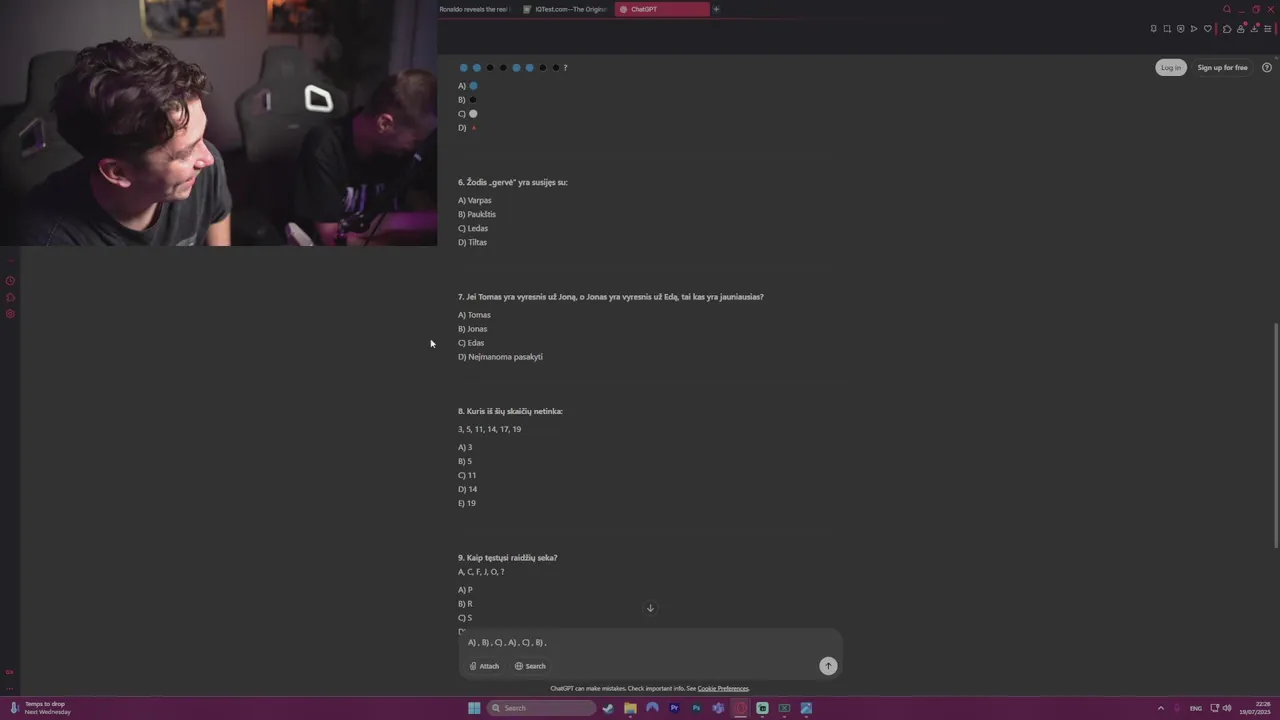The image size is (1280, 720).
Task: Click the pinboard pin icon in the toolbar
Action: (x=1154, y=29)
